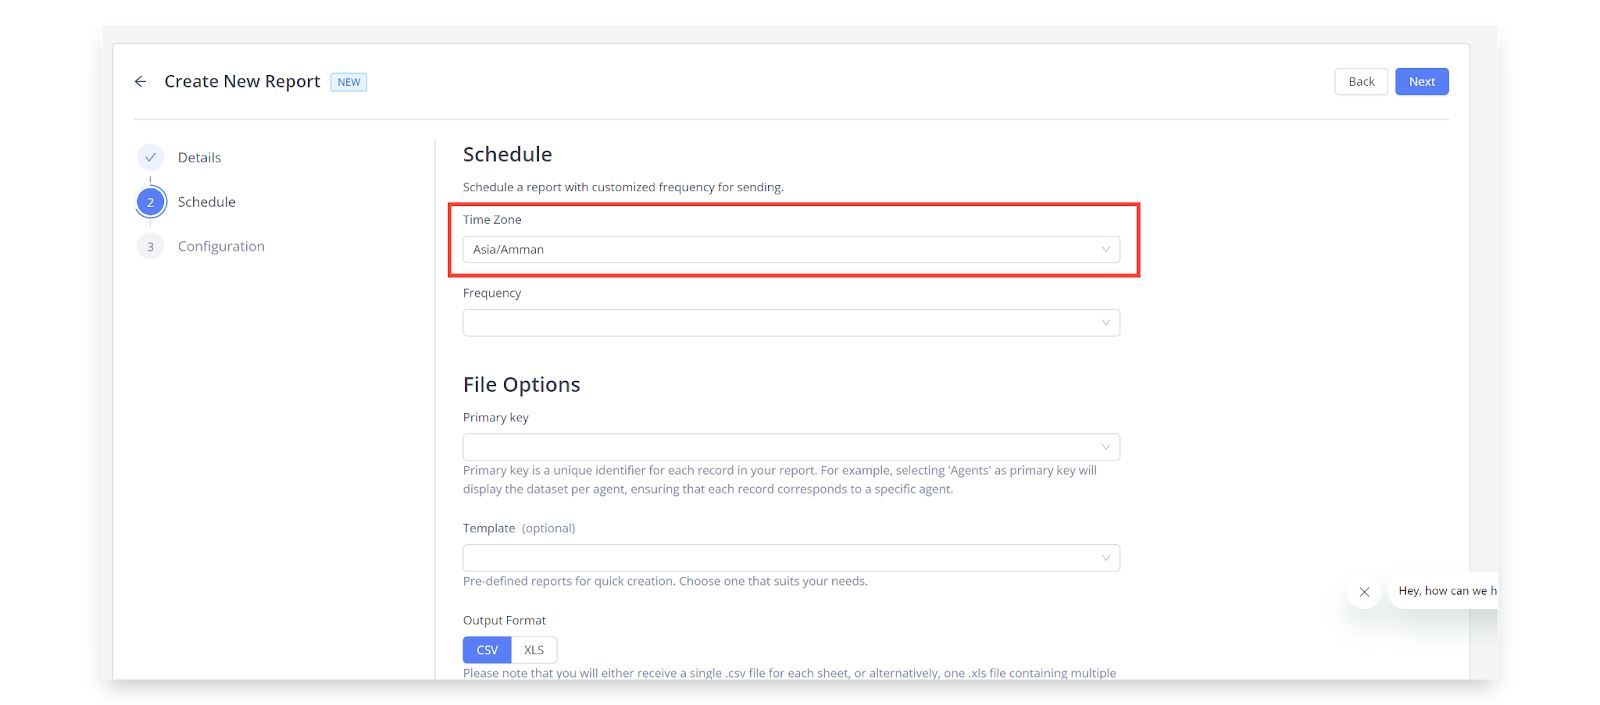The height and width of the screenshot is (705, 1600).
Task: Select the step 2 Schedule circle
Action: (x=151, y=202)
